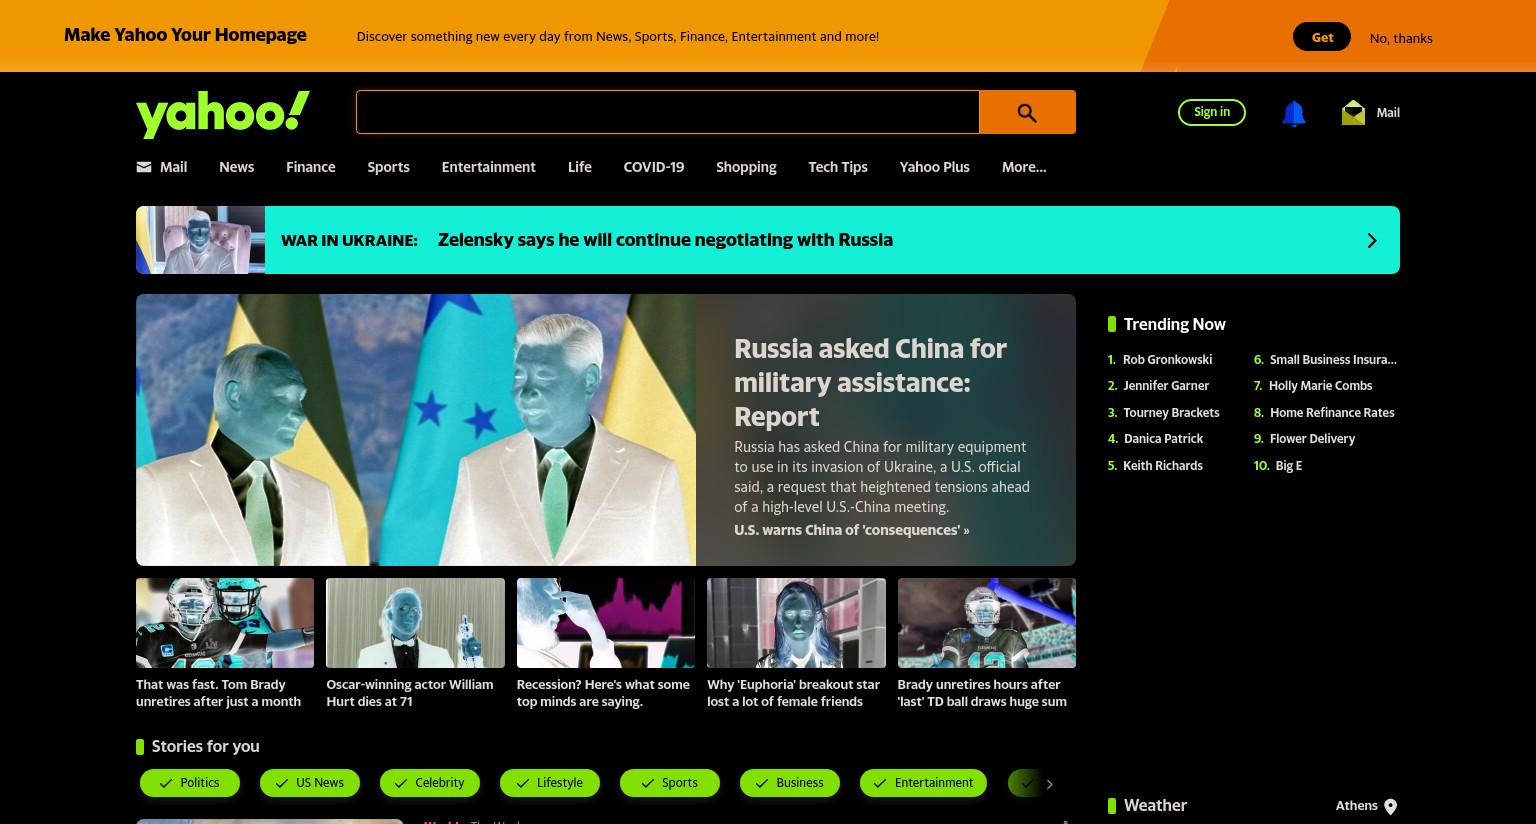Image resolution: width=1536 pixels, height=824 pixels.
Task: Open 'Recession? Here's what some' headline
Action: [603, 693]
